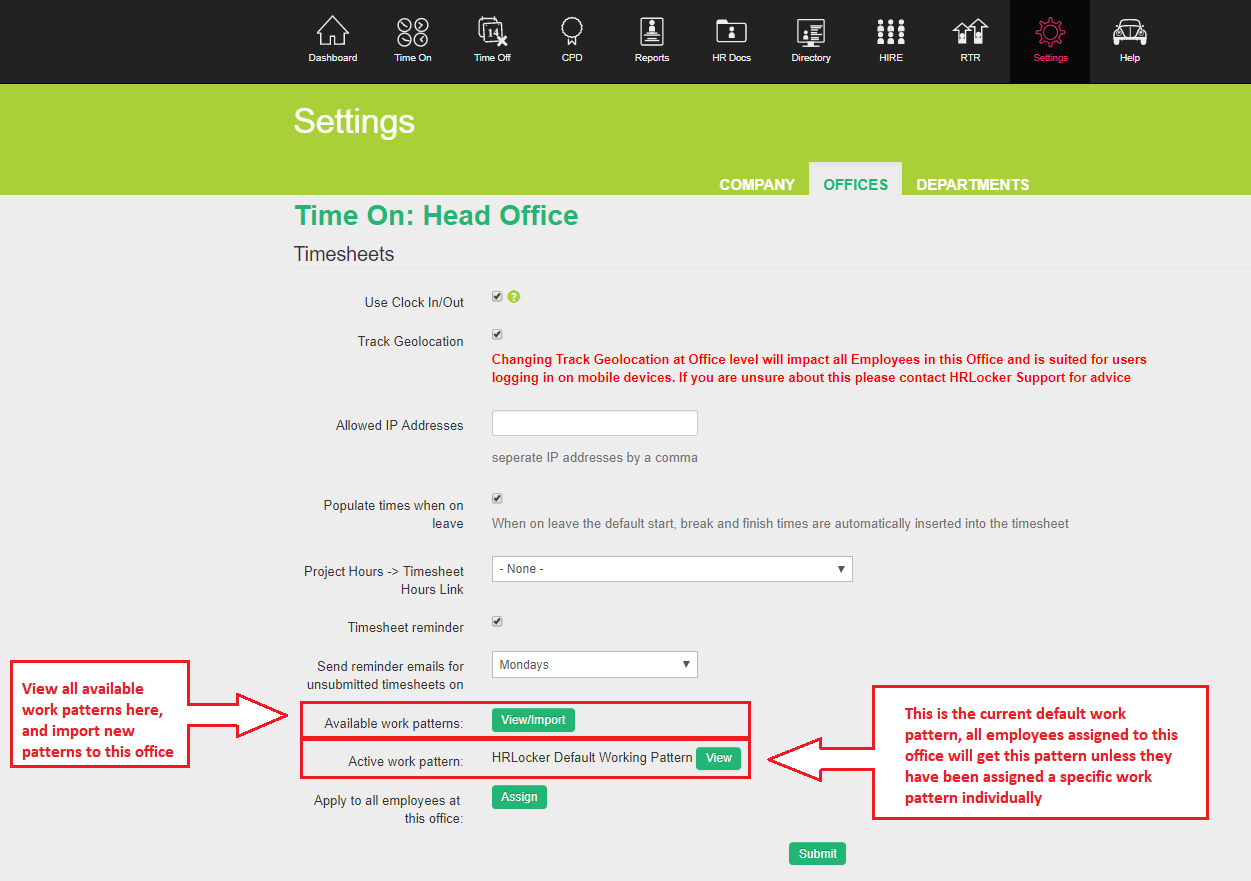Open the Time On clock icon
Screen dimensions: 1251x881
tap(412, 33)
